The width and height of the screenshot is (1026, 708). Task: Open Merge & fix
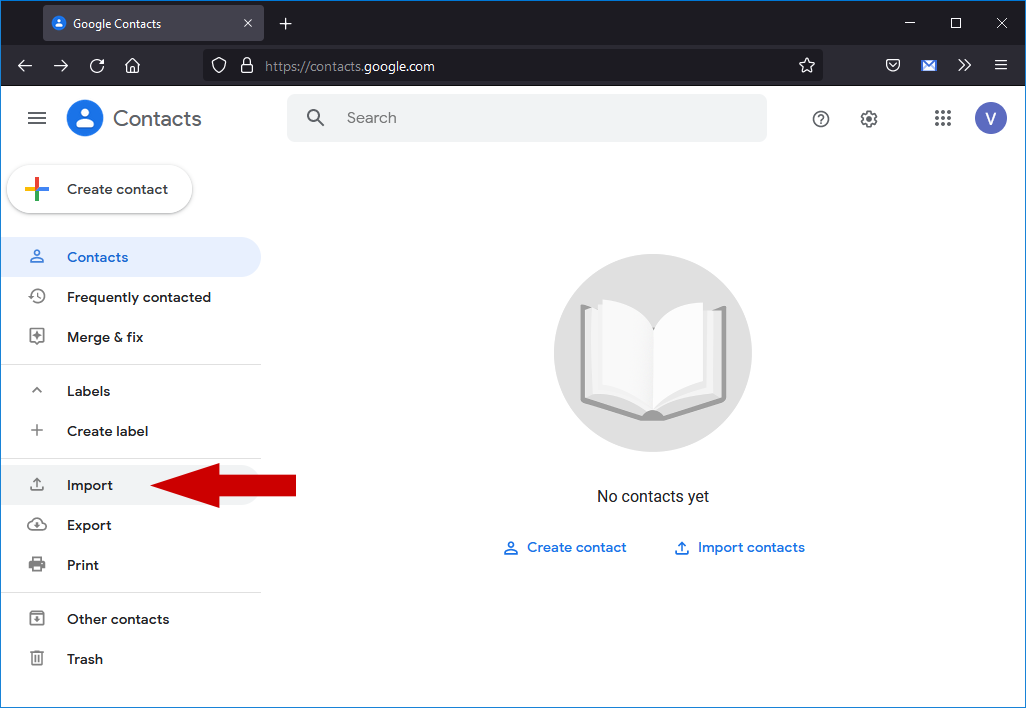131,337
